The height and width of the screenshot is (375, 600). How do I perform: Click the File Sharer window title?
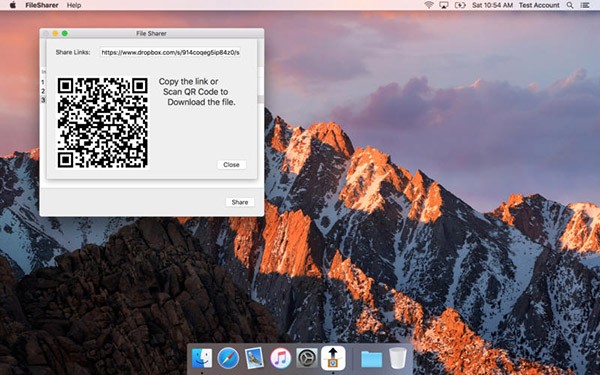click(152, 33)
